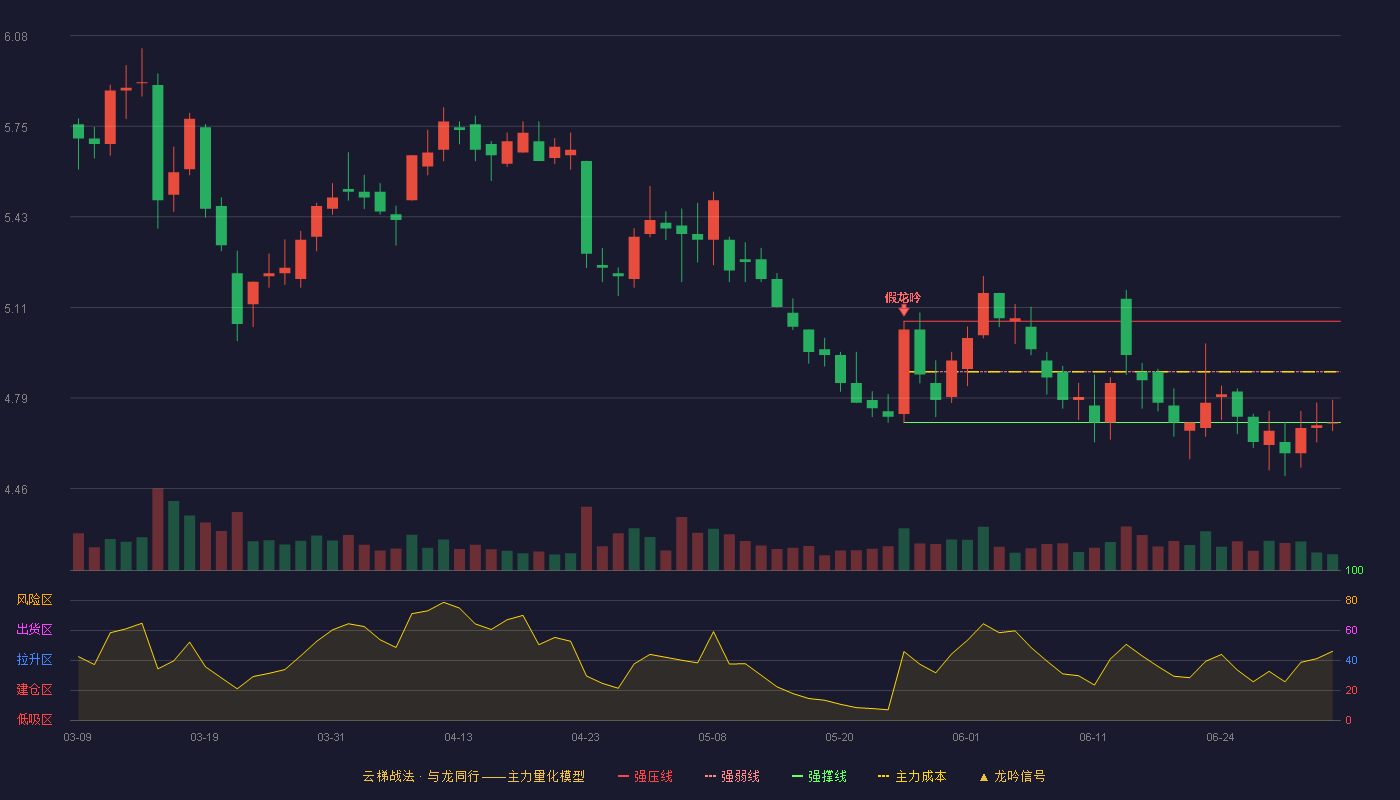1400x800 pixels.
Task: Click the 05-20 date axis label
Action: pyautogui.click(x=840, y=737)
